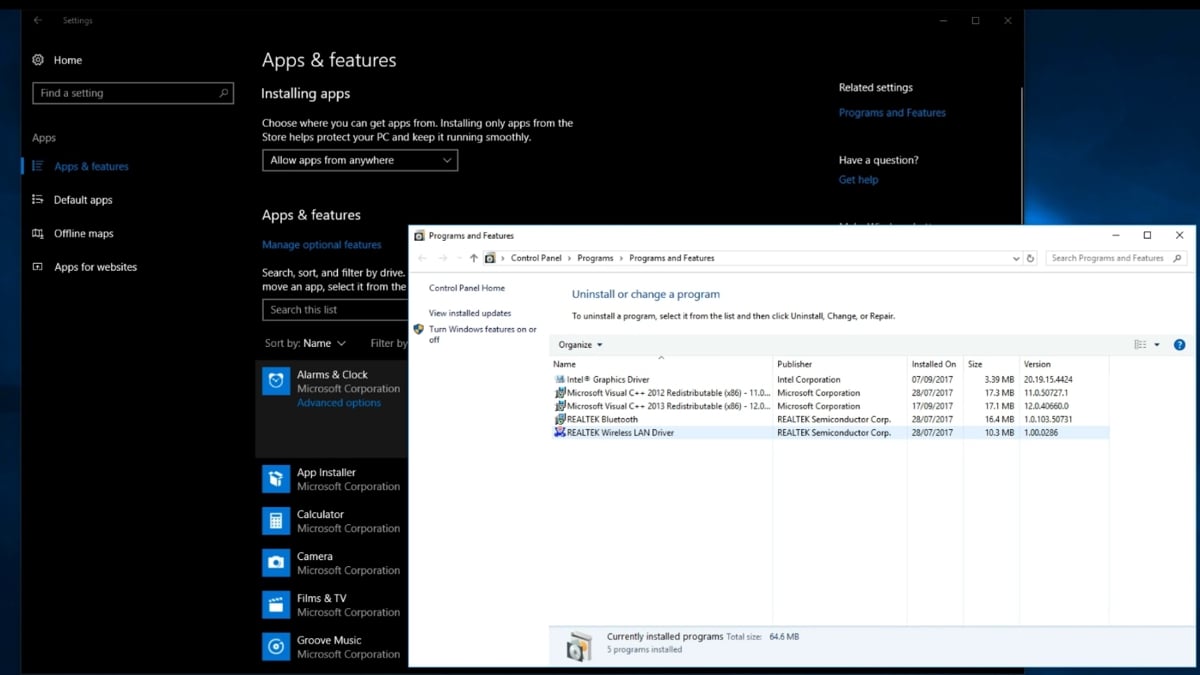Click the Intel Corporation publisher cell
The height and width of the screenshot is (675, 1200).
[809, 380]
